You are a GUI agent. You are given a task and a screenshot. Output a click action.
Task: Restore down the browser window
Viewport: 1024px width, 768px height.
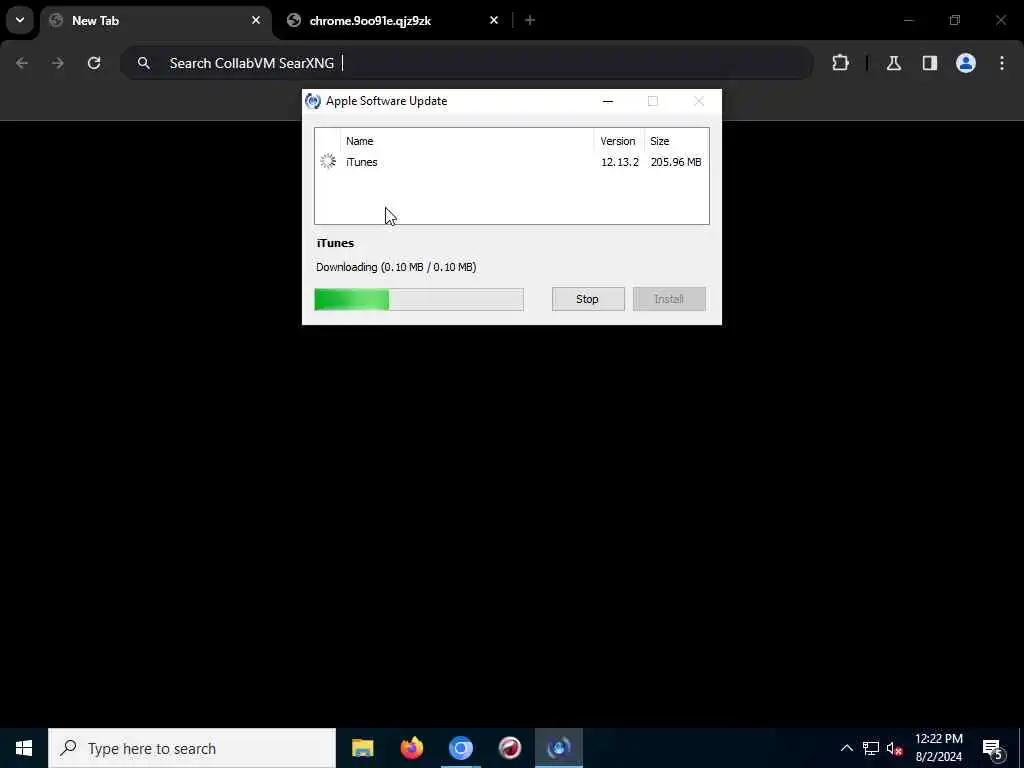point(955,20)
